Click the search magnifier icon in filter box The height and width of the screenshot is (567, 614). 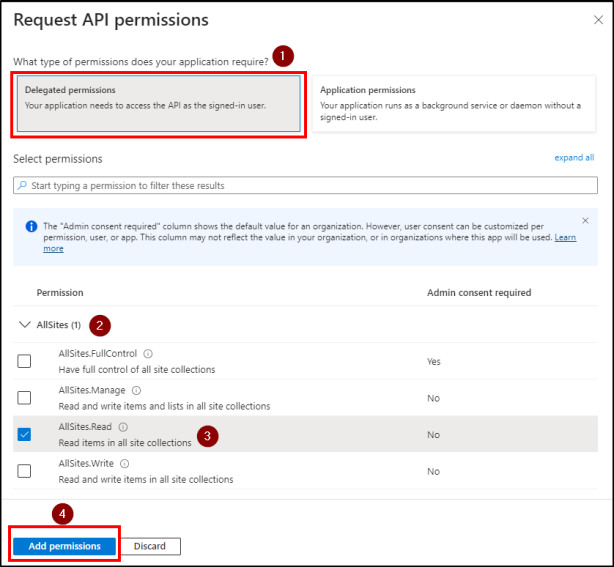pos(22,185)
